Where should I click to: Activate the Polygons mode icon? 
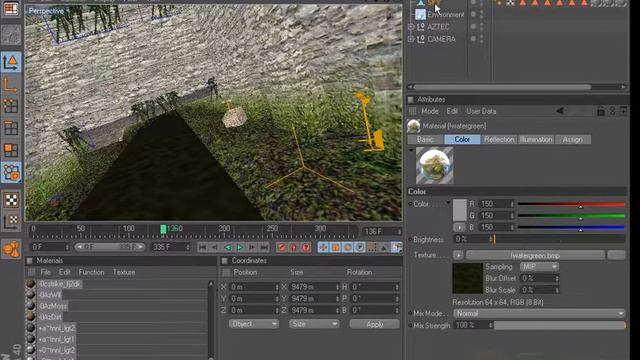coord(11,150)
